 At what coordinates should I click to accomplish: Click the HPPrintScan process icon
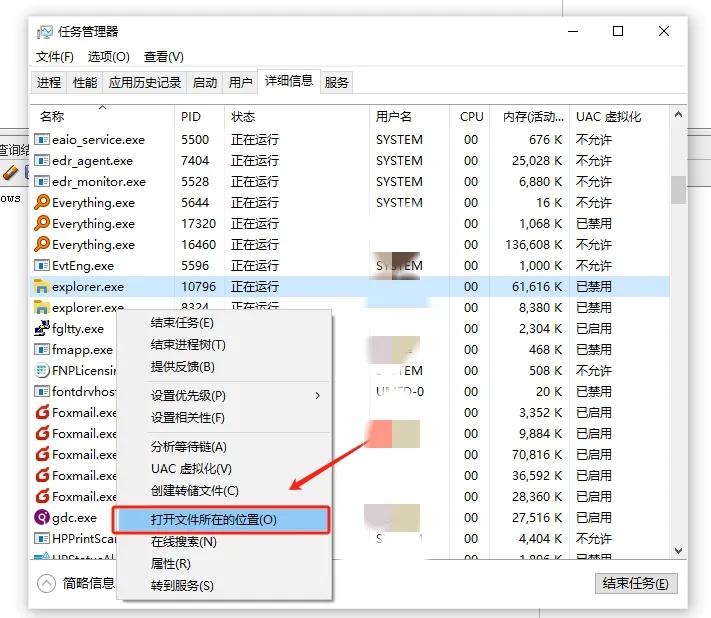42,538
